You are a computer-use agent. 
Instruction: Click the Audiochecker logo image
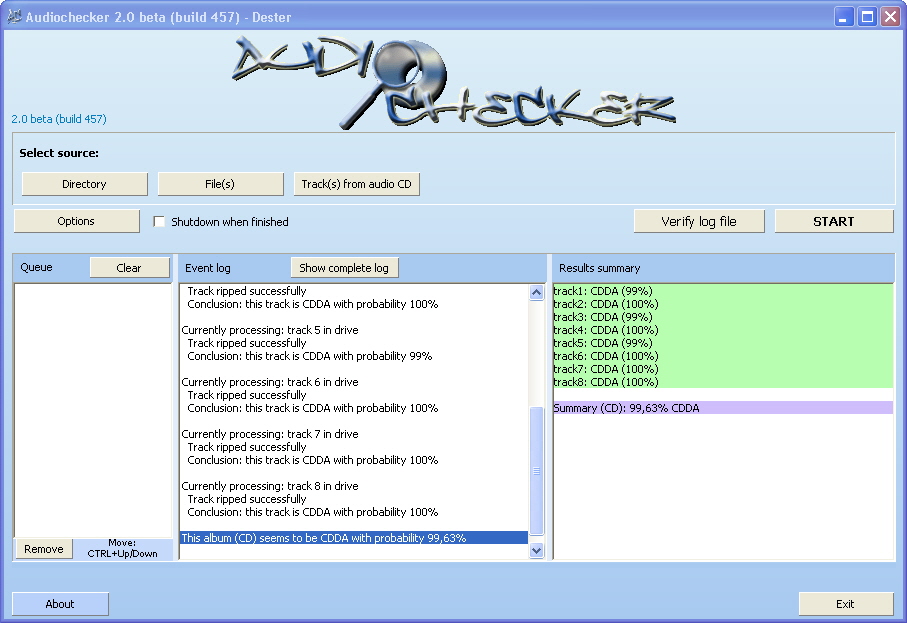[452, 84]
